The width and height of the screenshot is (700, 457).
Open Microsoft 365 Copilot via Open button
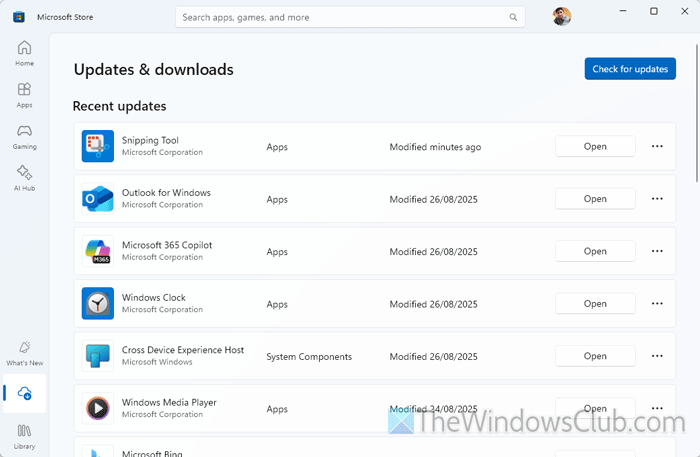(x=595, y=251)
